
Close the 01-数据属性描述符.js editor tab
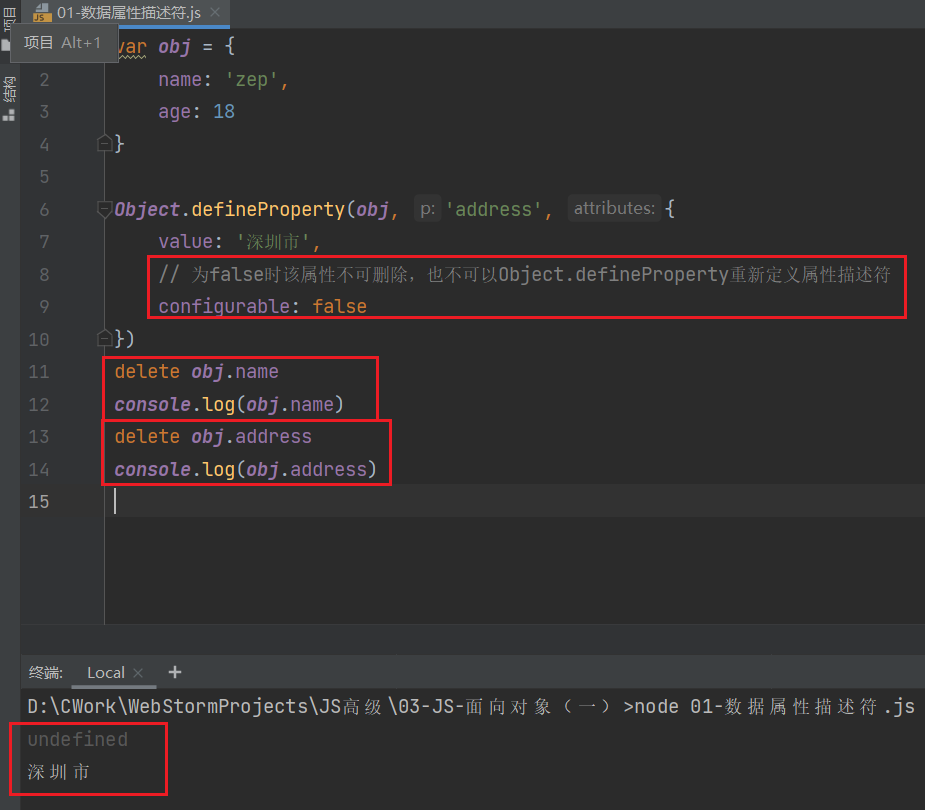215,12
